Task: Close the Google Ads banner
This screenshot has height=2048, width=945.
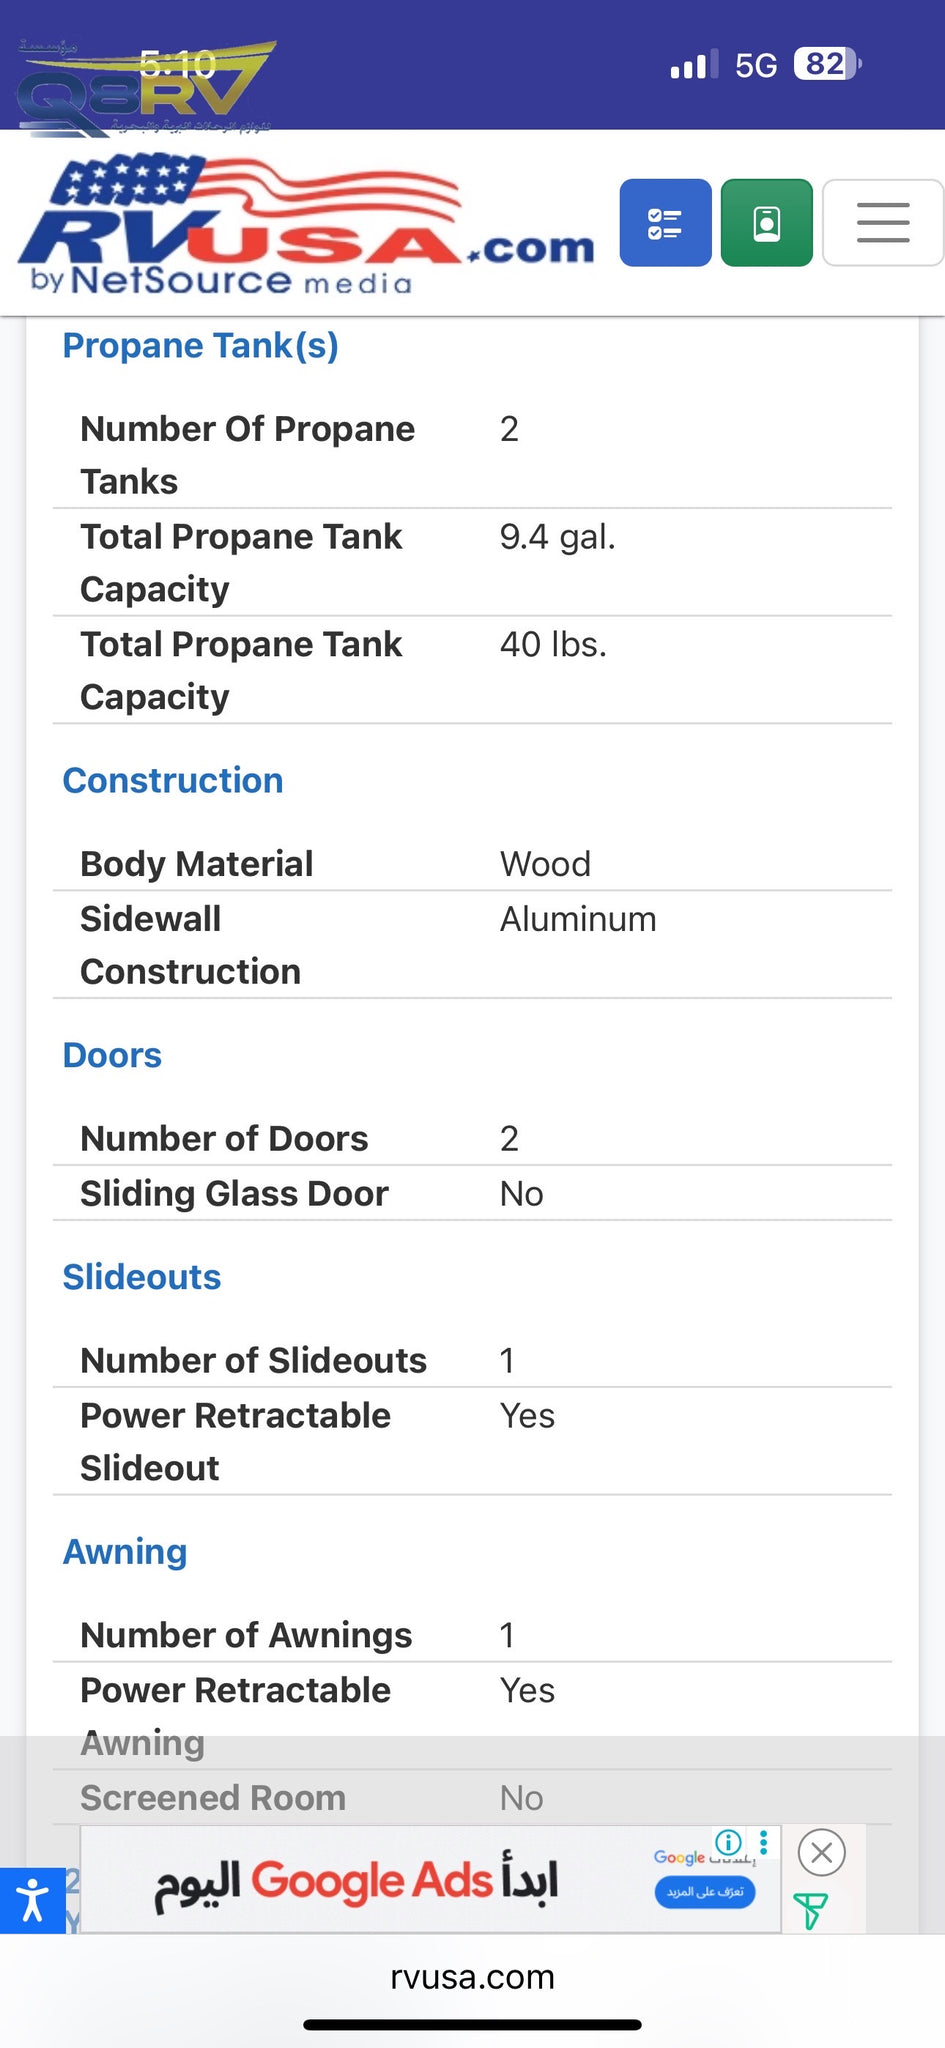Action: [822, 1852]
